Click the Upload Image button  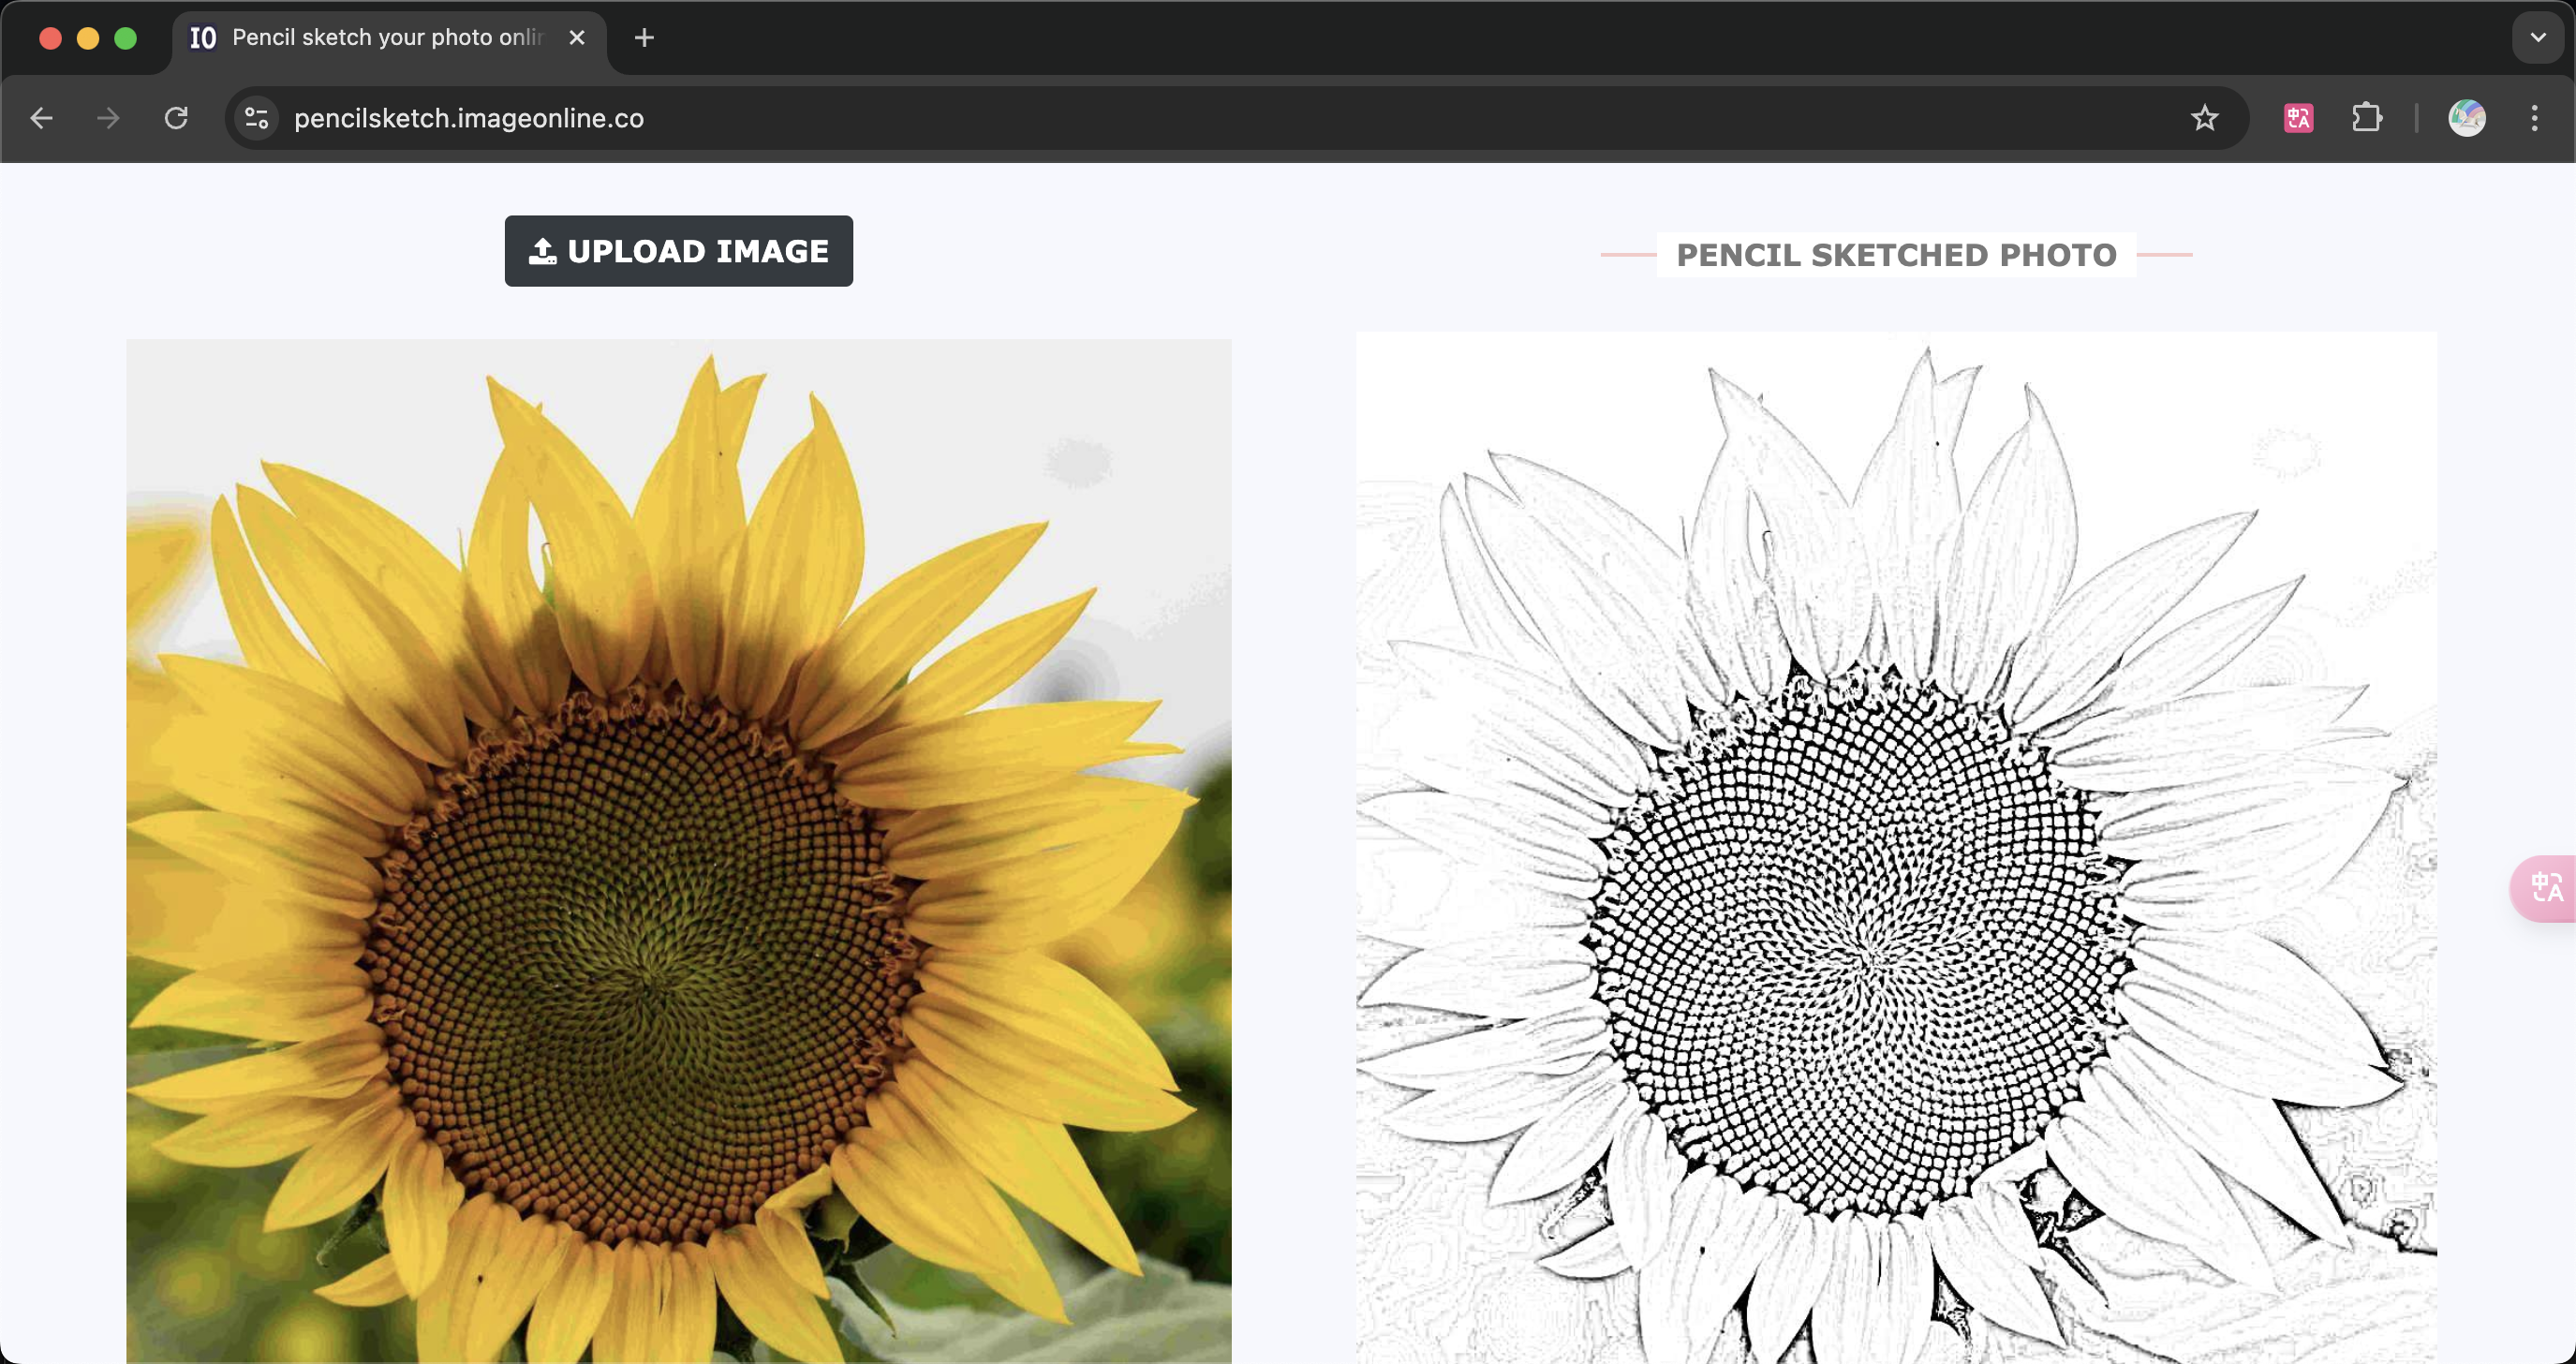coord(678,250)
